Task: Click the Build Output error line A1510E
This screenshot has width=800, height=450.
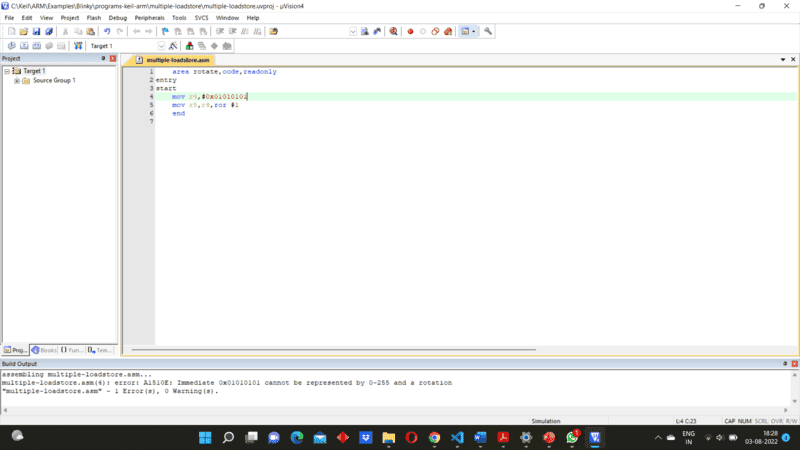Action: (x=227, y=383)
